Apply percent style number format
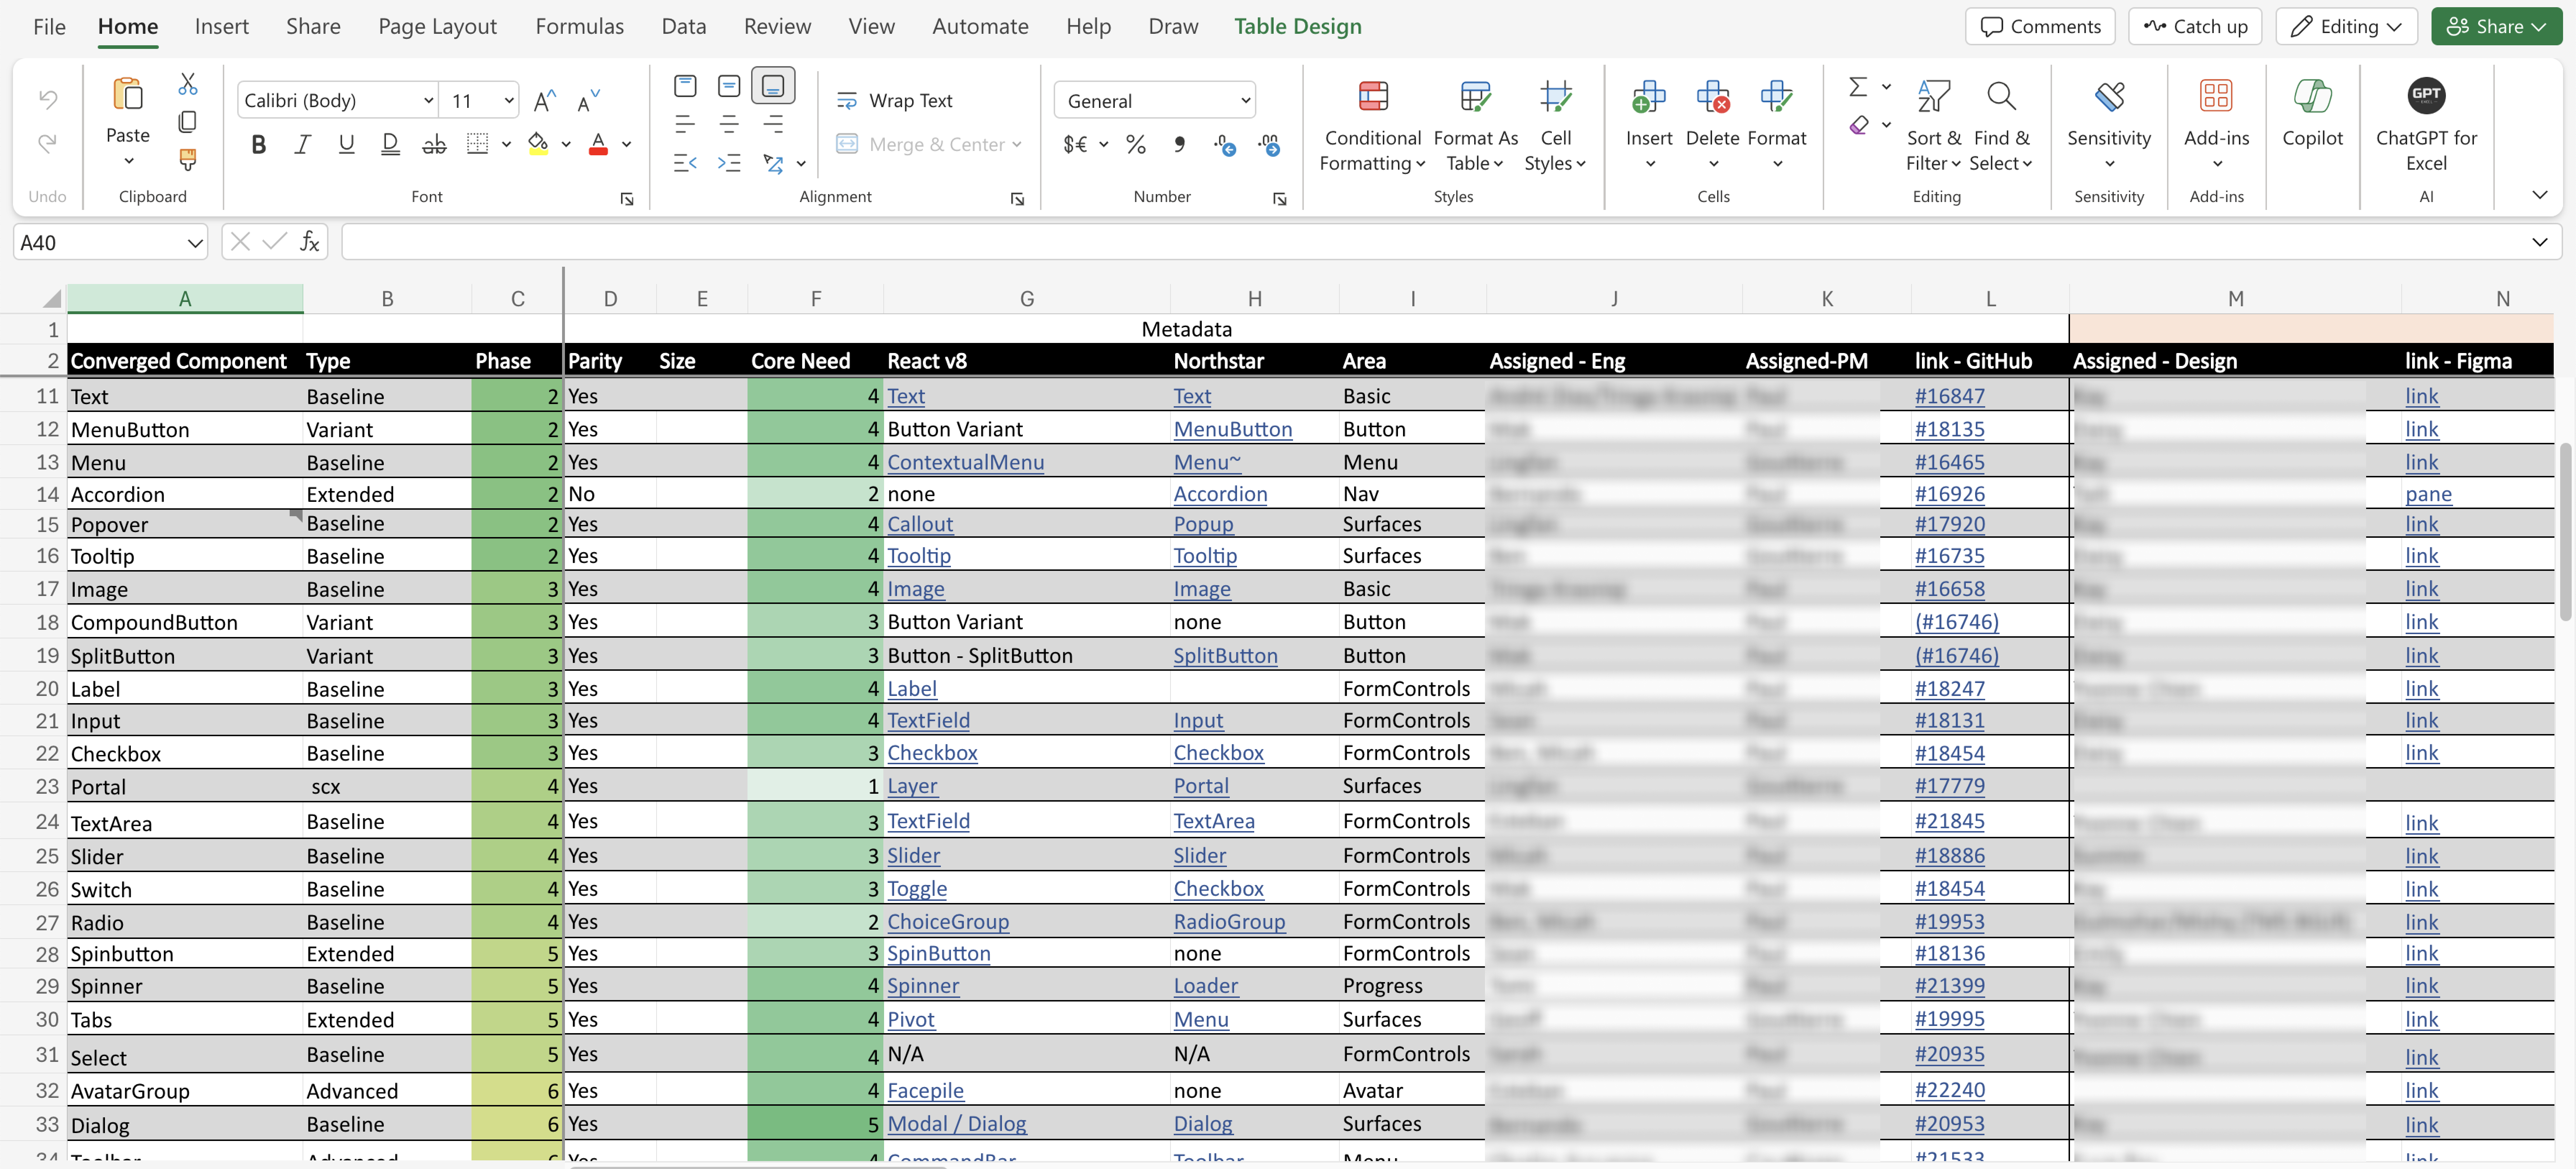The image size is (2576, 1169). point(1136,145)
